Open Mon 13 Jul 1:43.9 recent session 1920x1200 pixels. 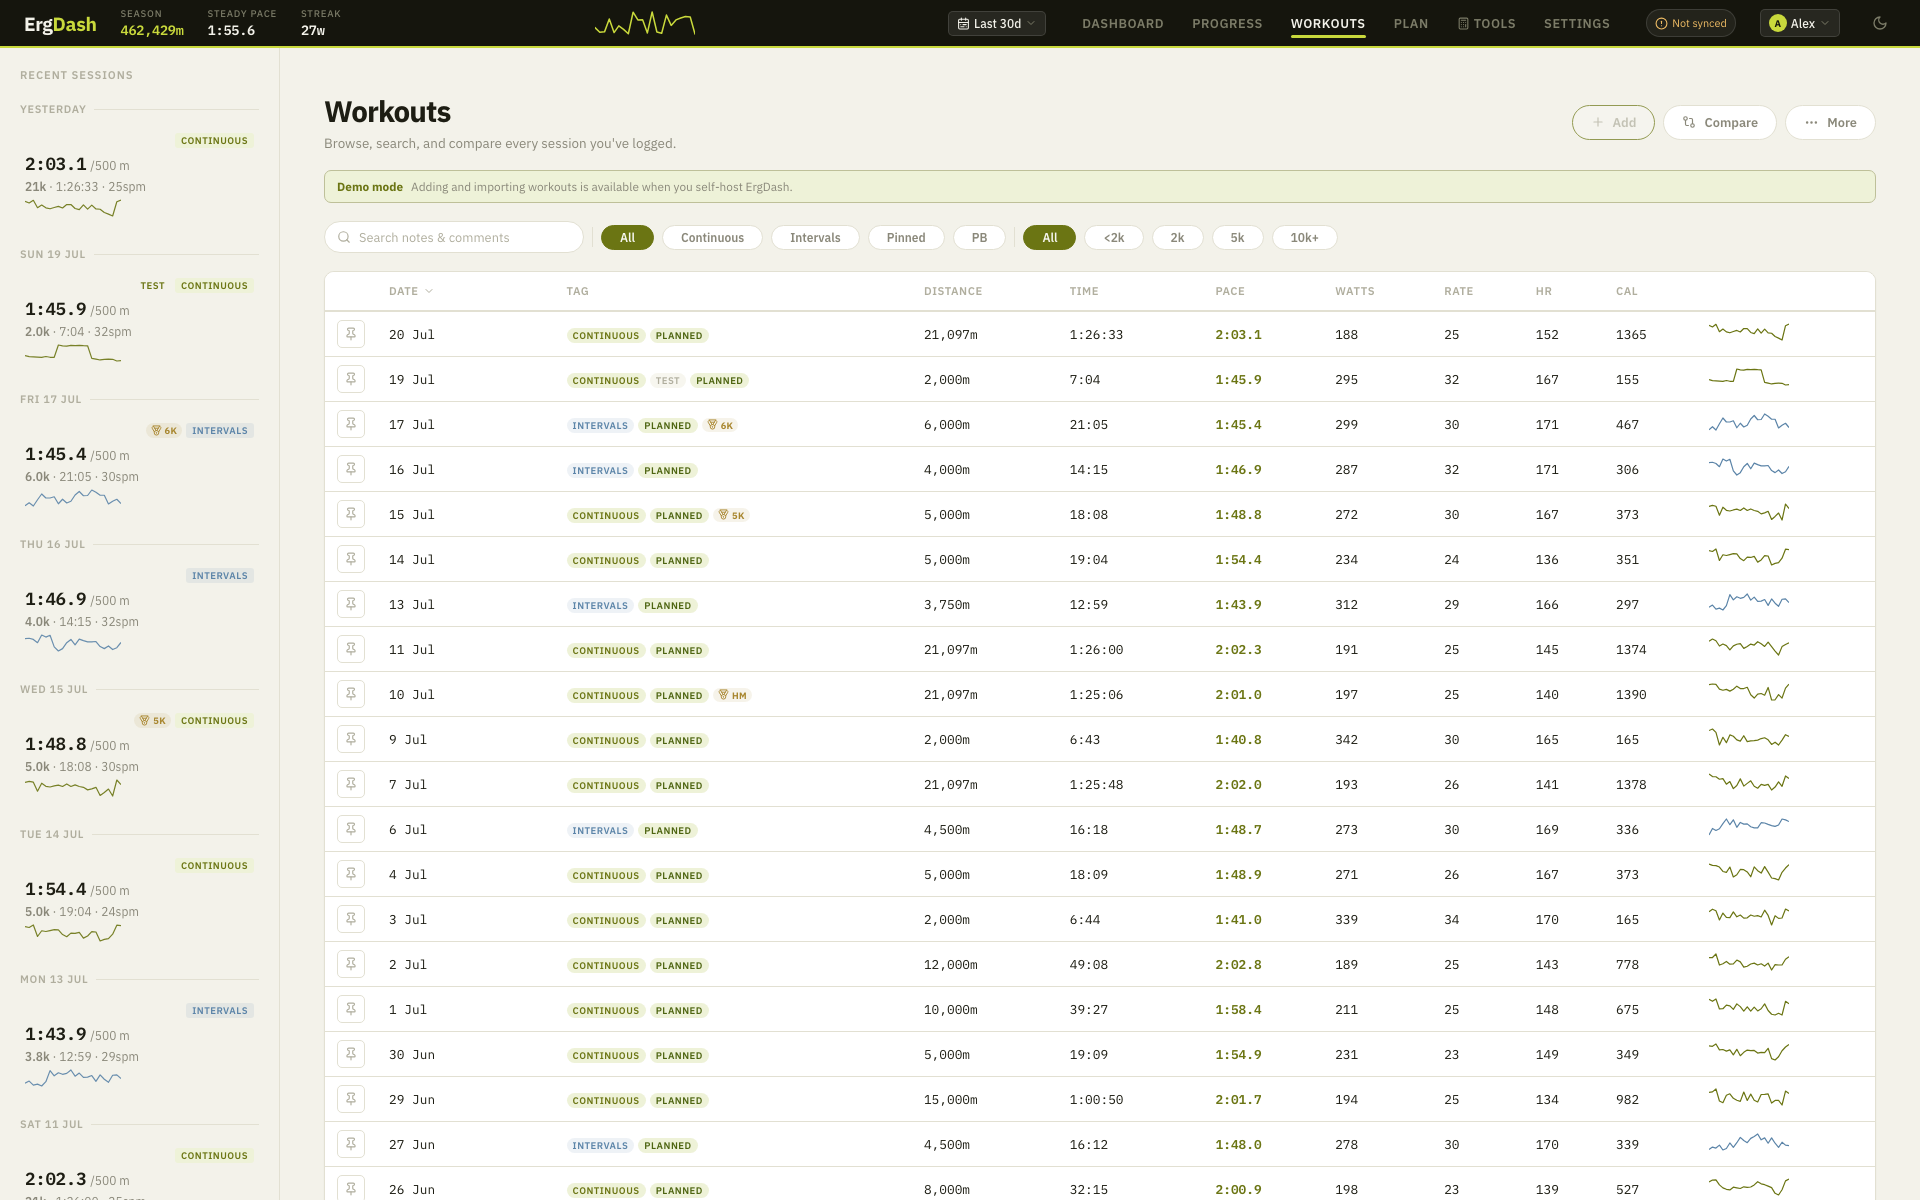(x=139, y=1046)
